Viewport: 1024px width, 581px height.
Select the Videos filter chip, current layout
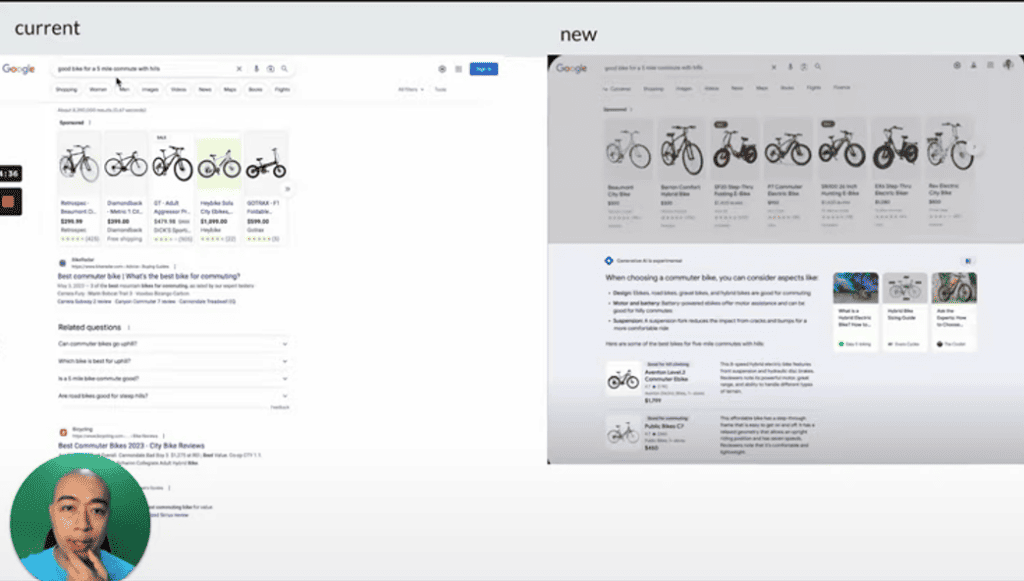coord(178,89)
